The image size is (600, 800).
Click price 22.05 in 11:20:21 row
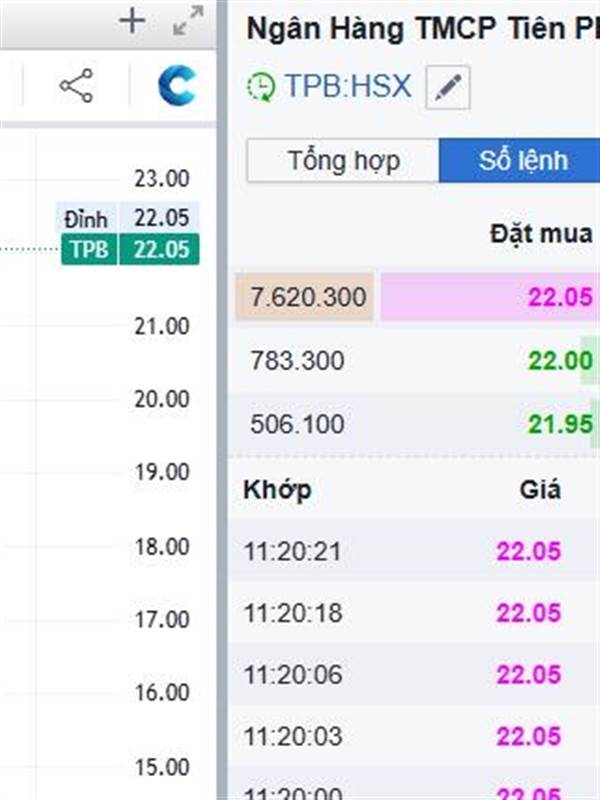click(529, 552)
